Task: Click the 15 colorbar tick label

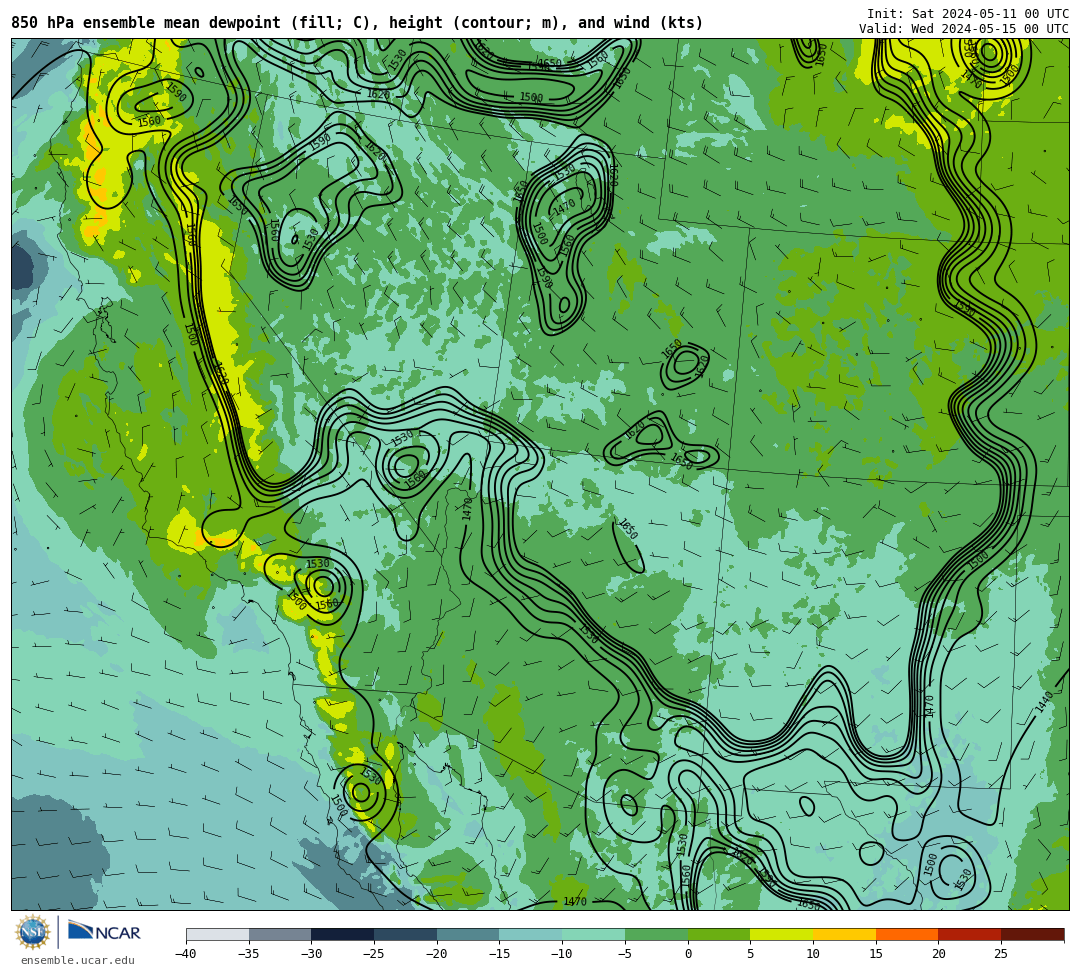Action: pos(875,954)
